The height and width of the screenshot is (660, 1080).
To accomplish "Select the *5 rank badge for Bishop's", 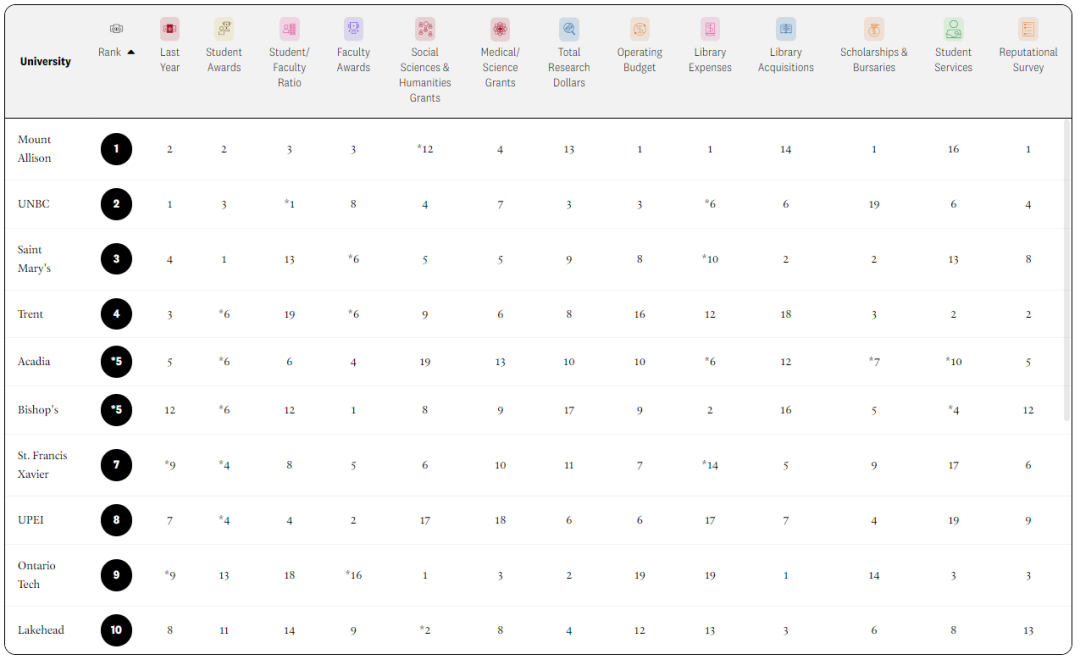I will 116,410.
